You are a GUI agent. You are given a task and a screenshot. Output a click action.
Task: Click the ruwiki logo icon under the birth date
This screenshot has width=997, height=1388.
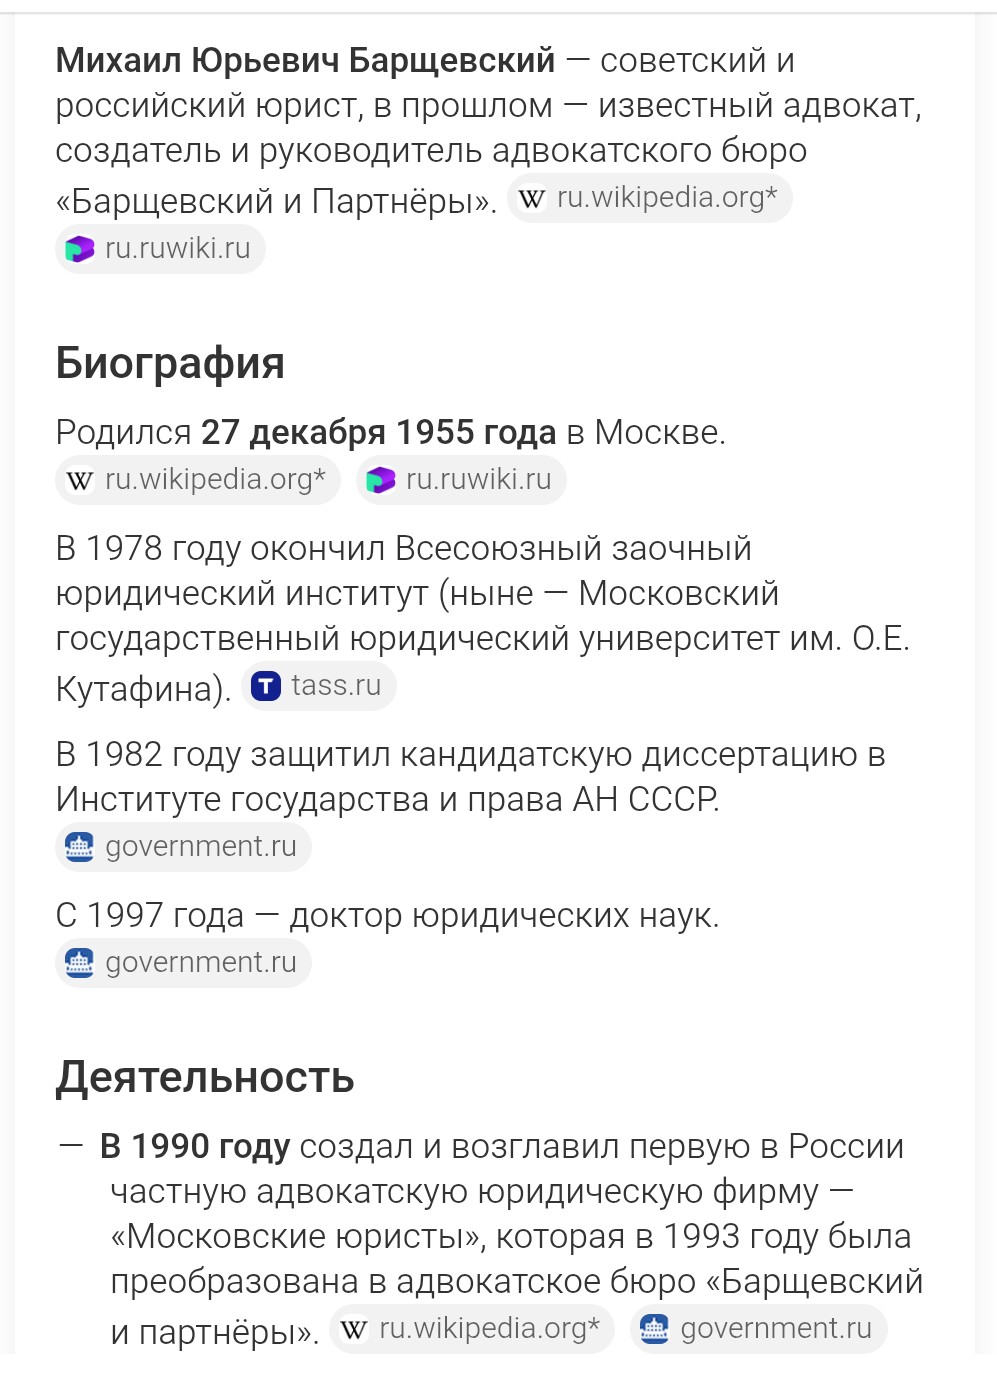point(381,481)
